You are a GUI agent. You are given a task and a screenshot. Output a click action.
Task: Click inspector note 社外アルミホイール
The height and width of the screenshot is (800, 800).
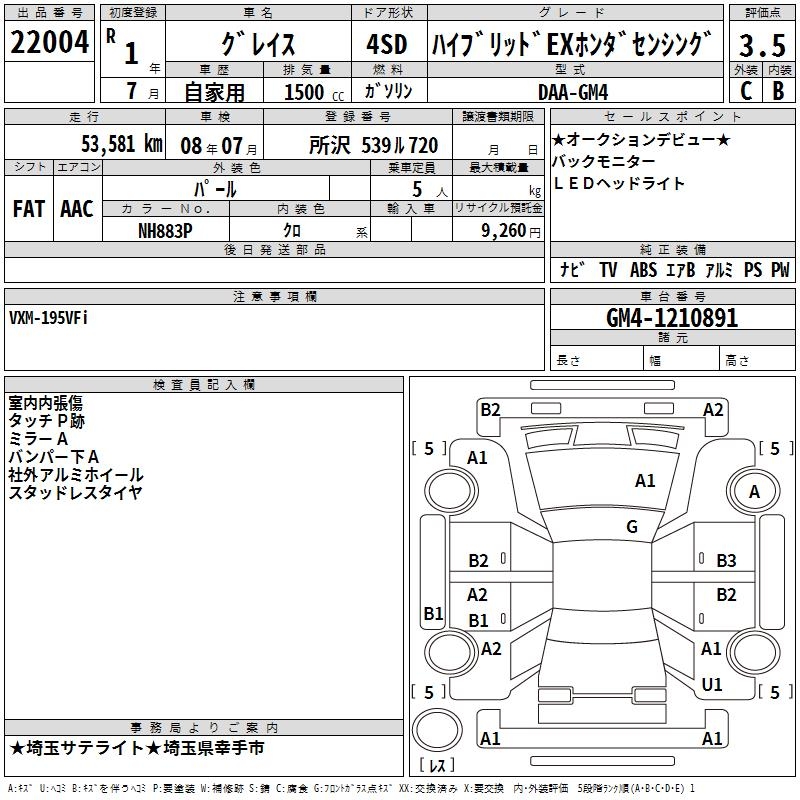point(76,474)
